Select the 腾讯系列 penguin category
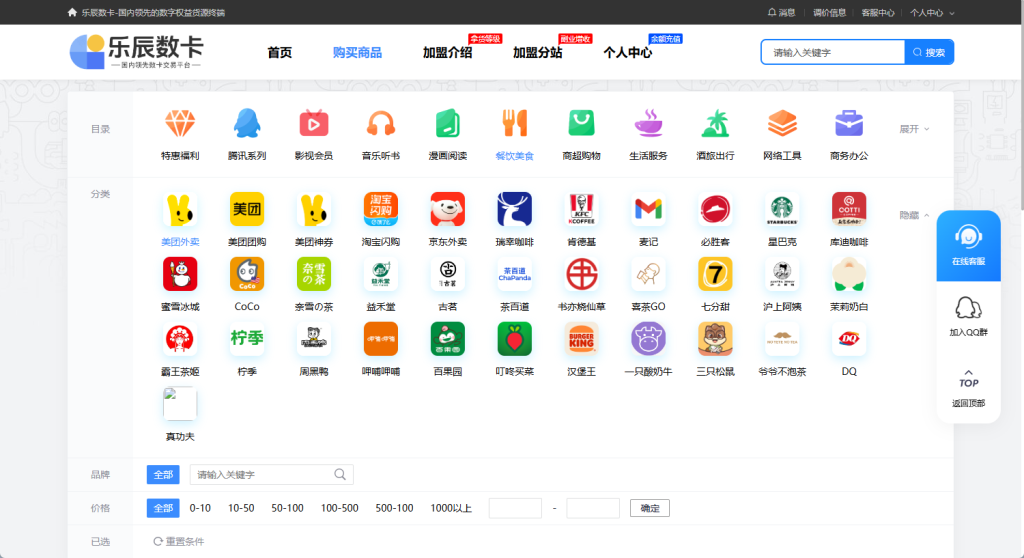1024x558 pixels. click(247, 123)
